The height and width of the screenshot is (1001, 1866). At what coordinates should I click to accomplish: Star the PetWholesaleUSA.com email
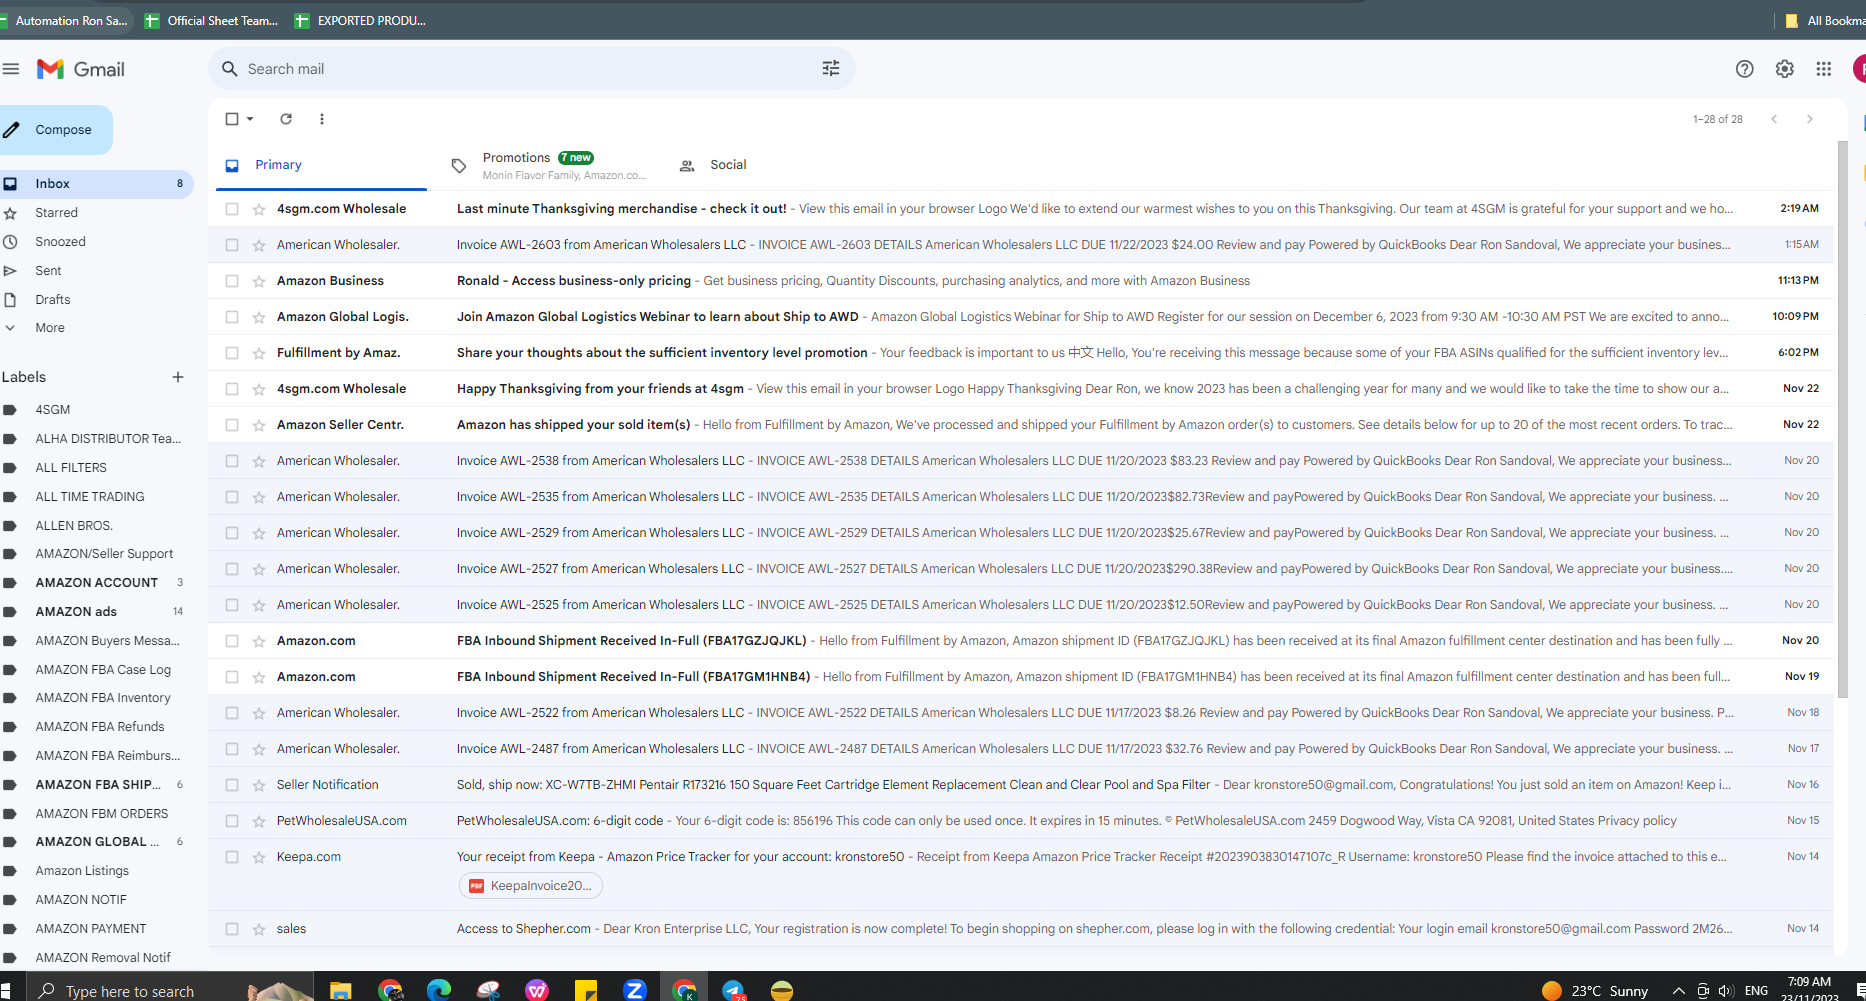click(259, 821)
